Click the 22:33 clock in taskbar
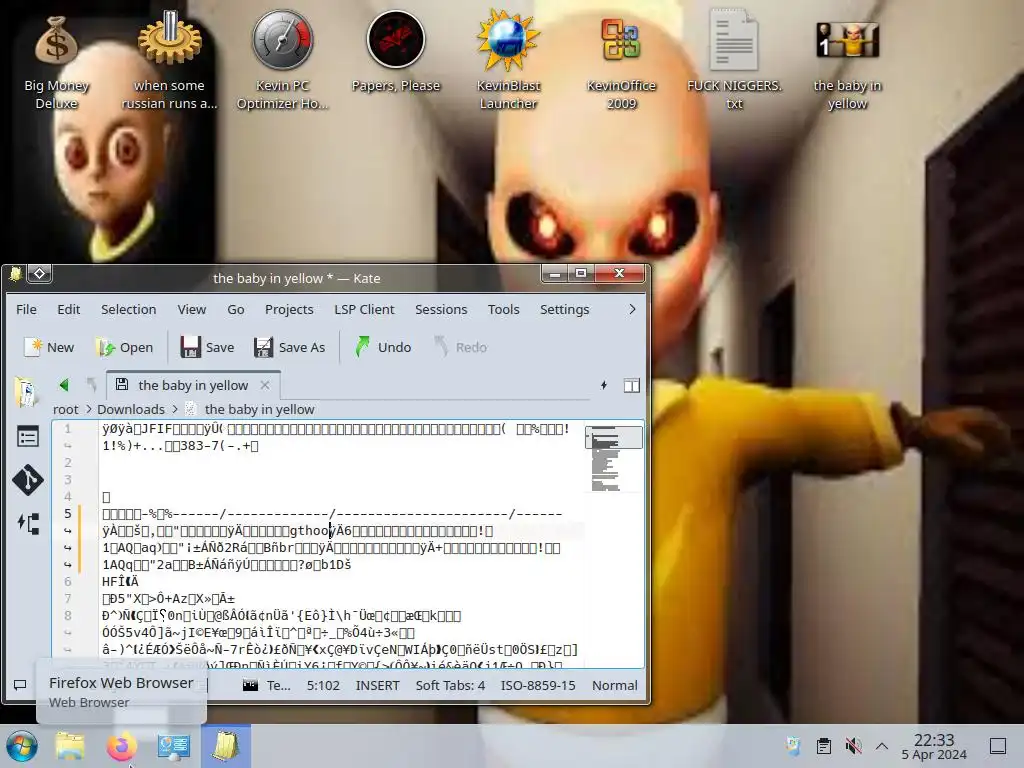Image resolution: width=1024 pixels, height=768 pixels. coord(934,740)
